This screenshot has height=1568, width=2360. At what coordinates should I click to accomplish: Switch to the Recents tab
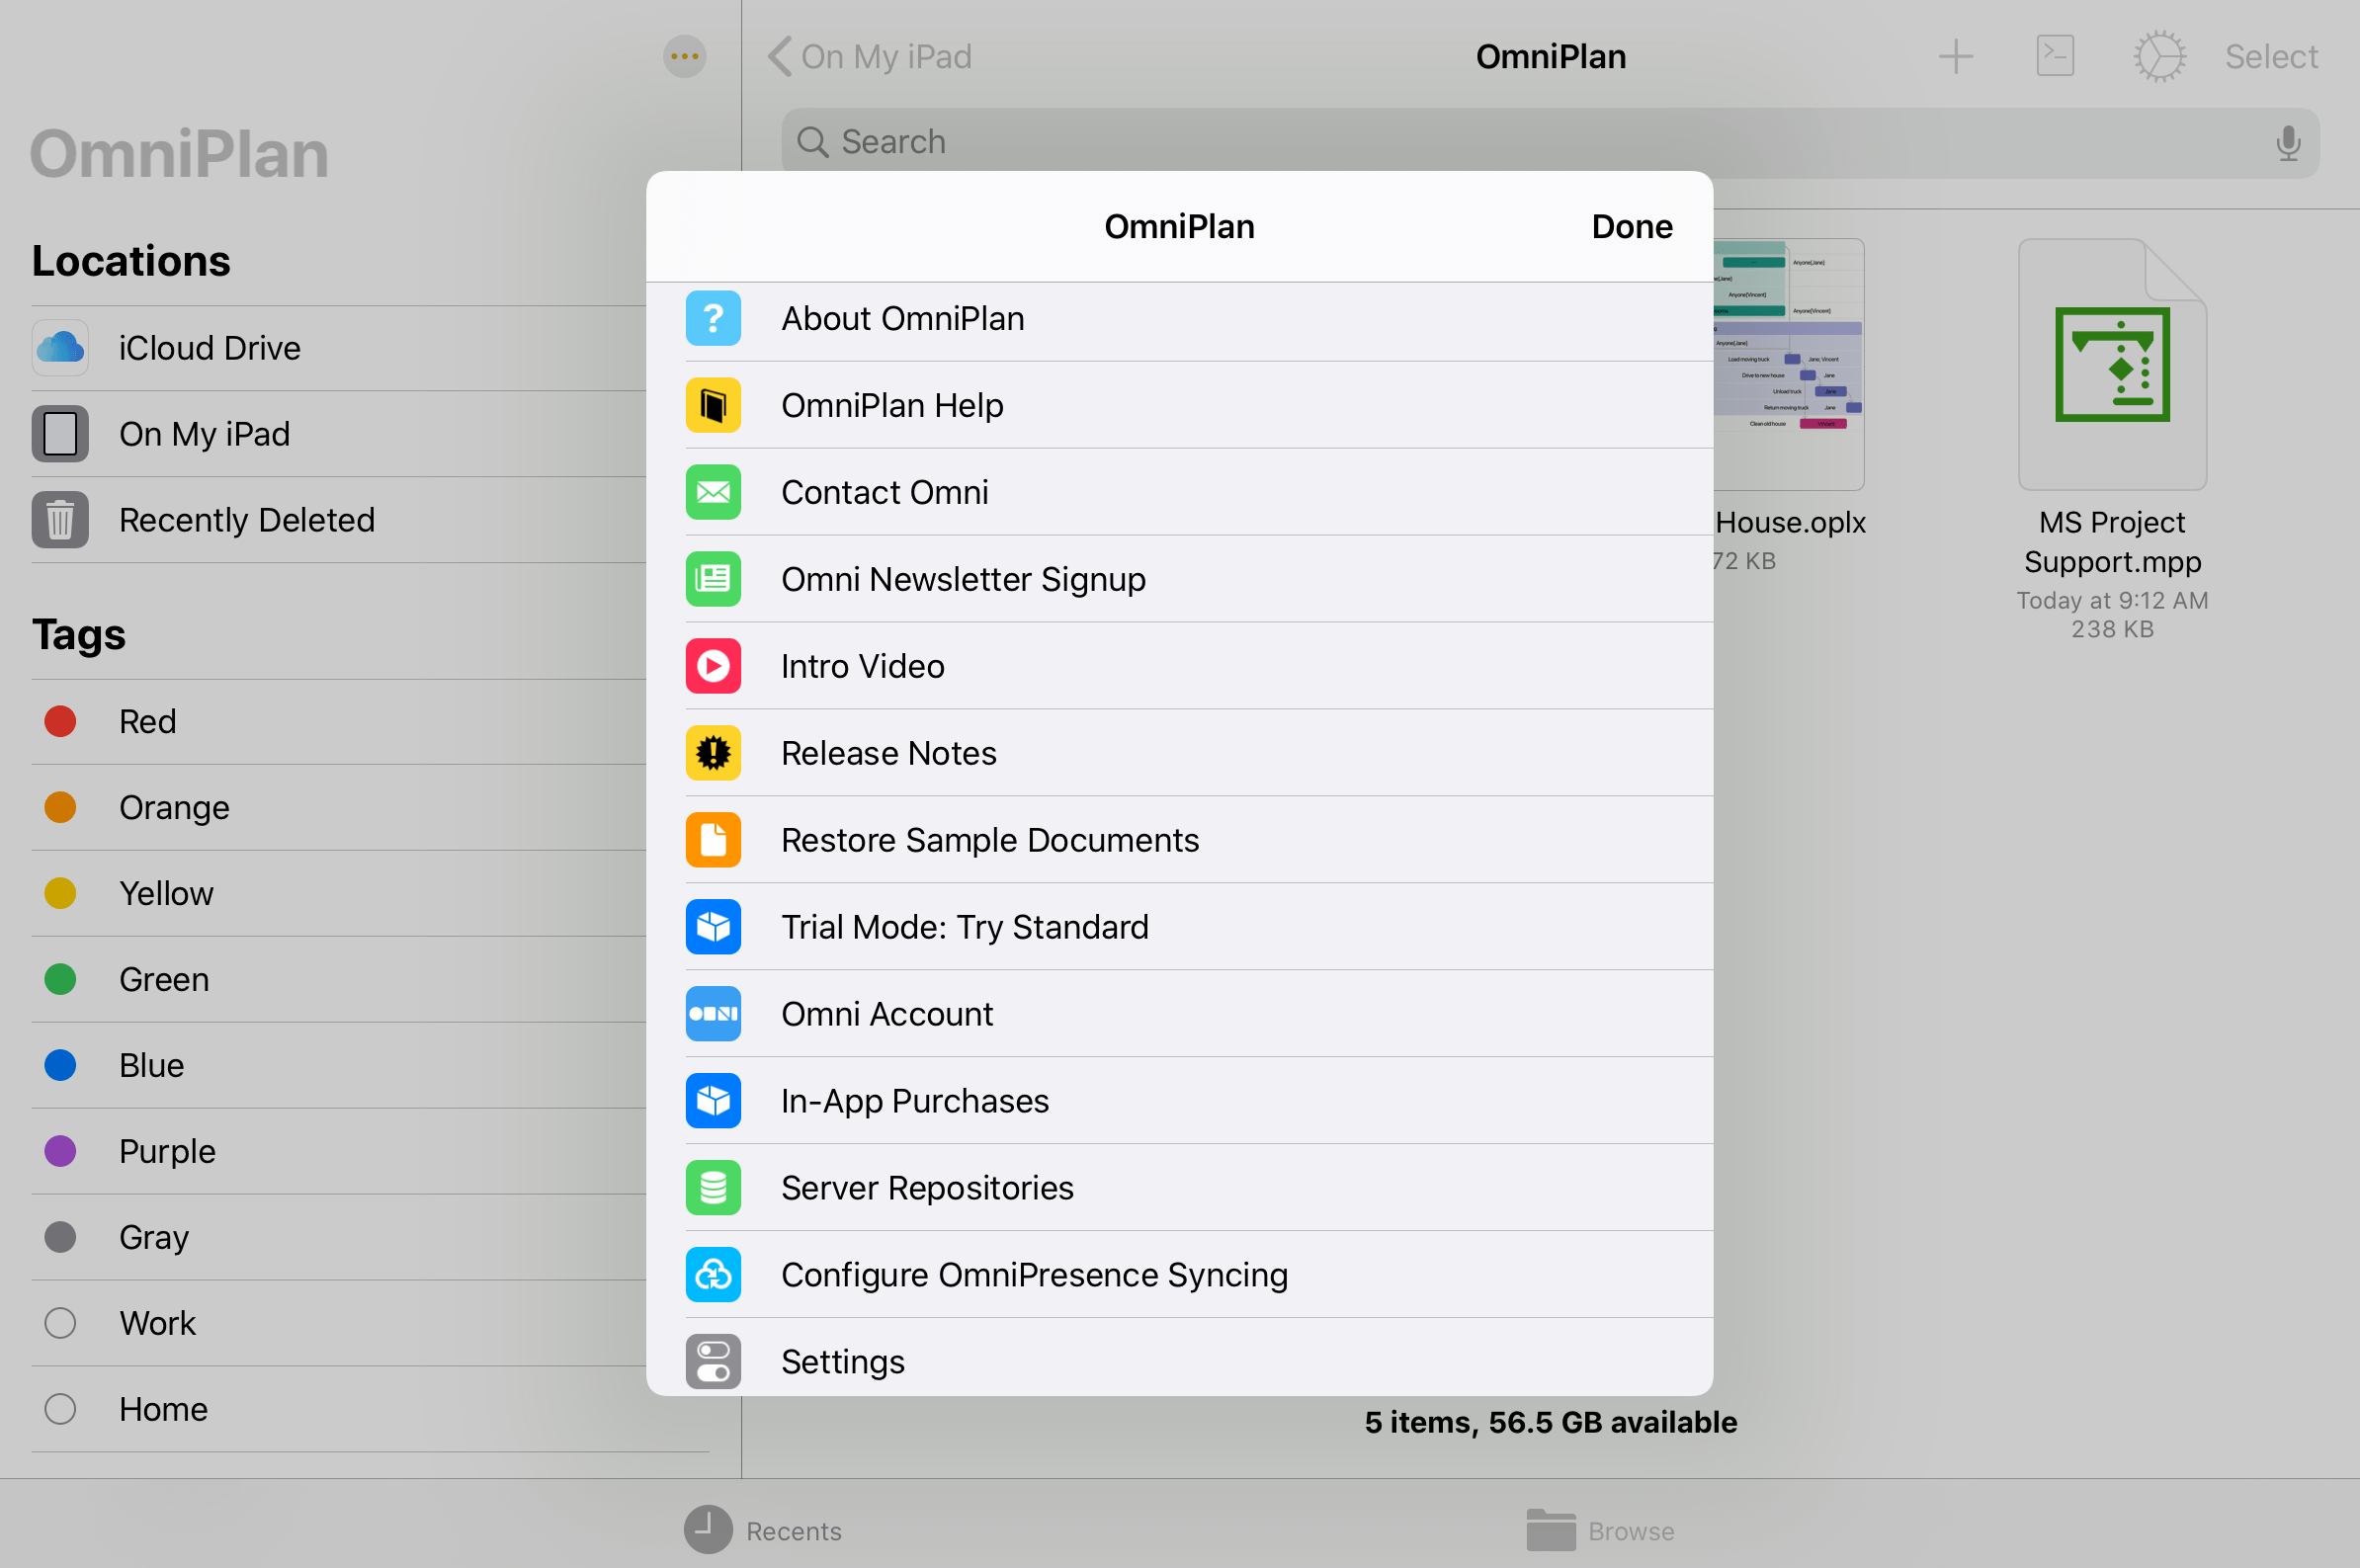click(x=763, y=1530)
